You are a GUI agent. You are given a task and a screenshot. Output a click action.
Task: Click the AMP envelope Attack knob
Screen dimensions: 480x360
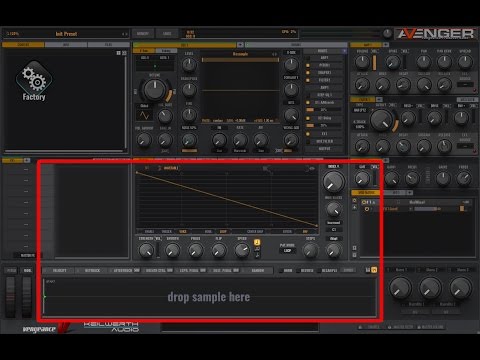(362, 85)
